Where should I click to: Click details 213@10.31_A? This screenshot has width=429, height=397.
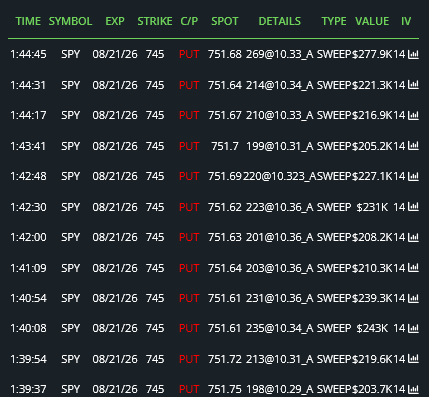(280, 359)
